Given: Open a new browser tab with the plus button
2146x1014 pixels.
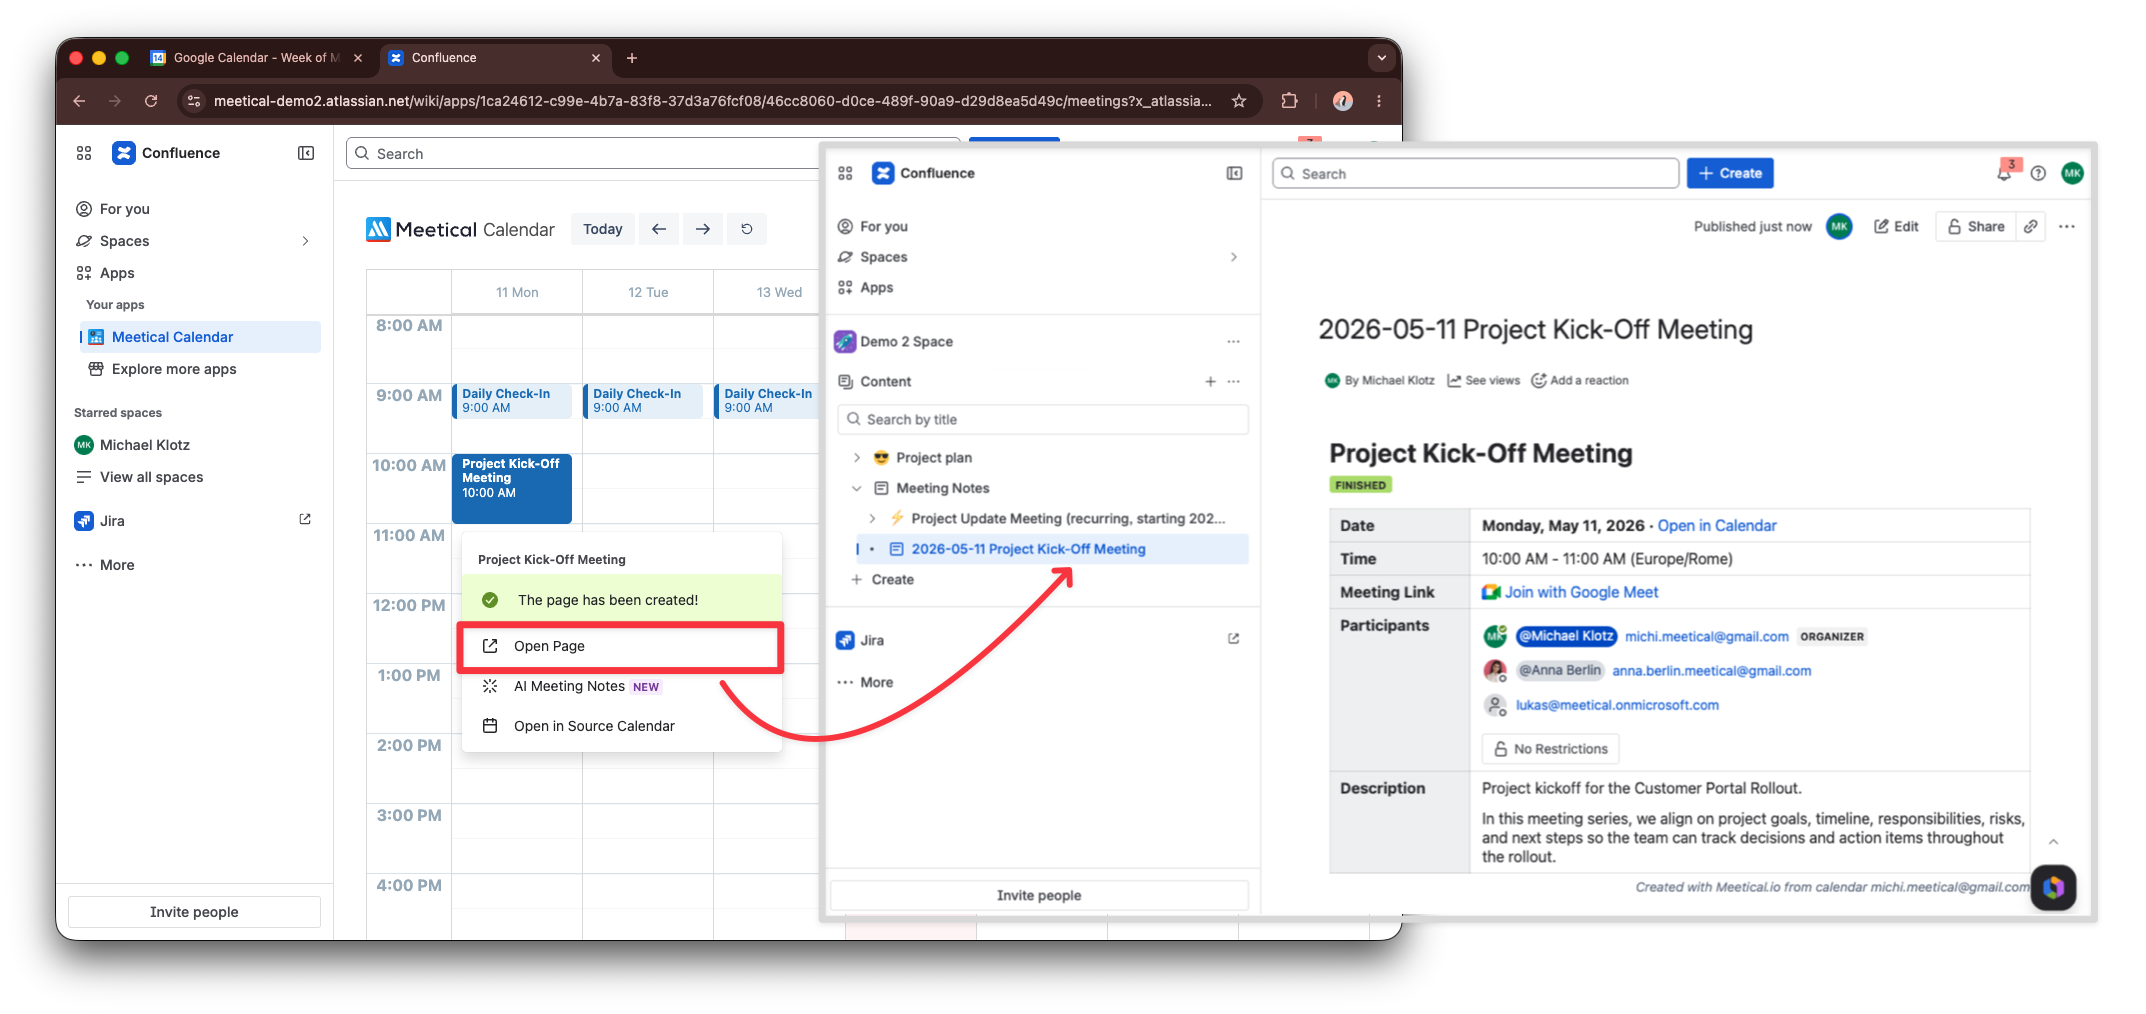Looking at the screenshot, I should coord(632,58).
